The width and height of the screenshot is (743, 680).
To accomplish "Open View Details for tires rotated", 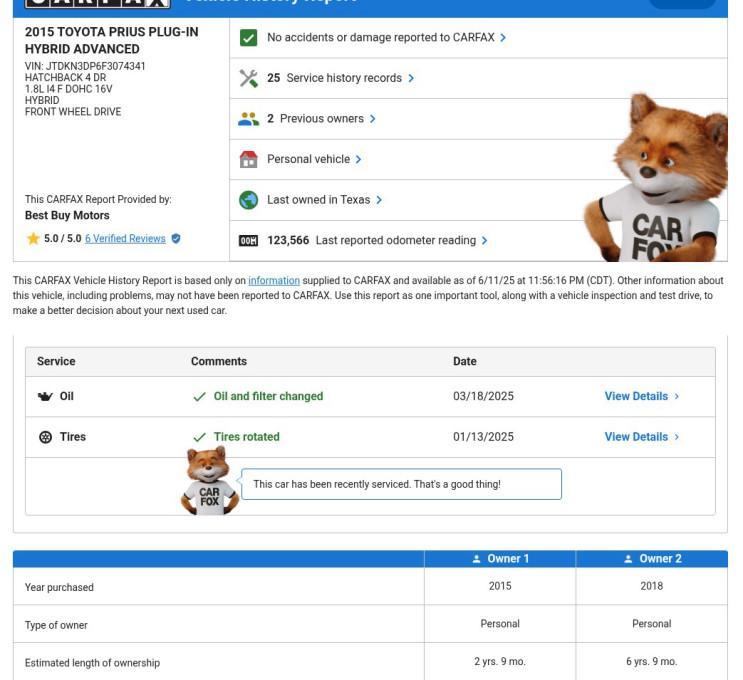I will click(x=642, y=437).
